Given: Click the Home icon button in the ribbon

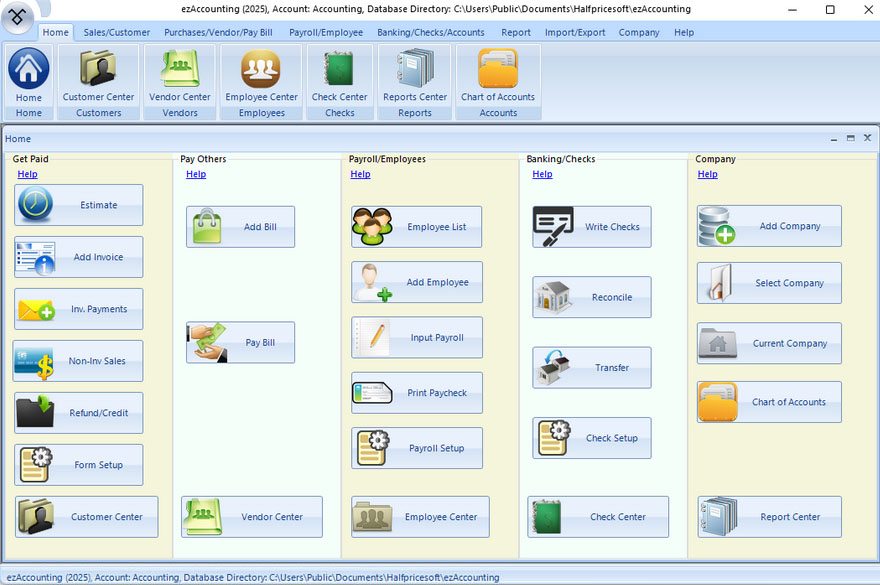Looking at the screenshot, I should tap(29, 76).
